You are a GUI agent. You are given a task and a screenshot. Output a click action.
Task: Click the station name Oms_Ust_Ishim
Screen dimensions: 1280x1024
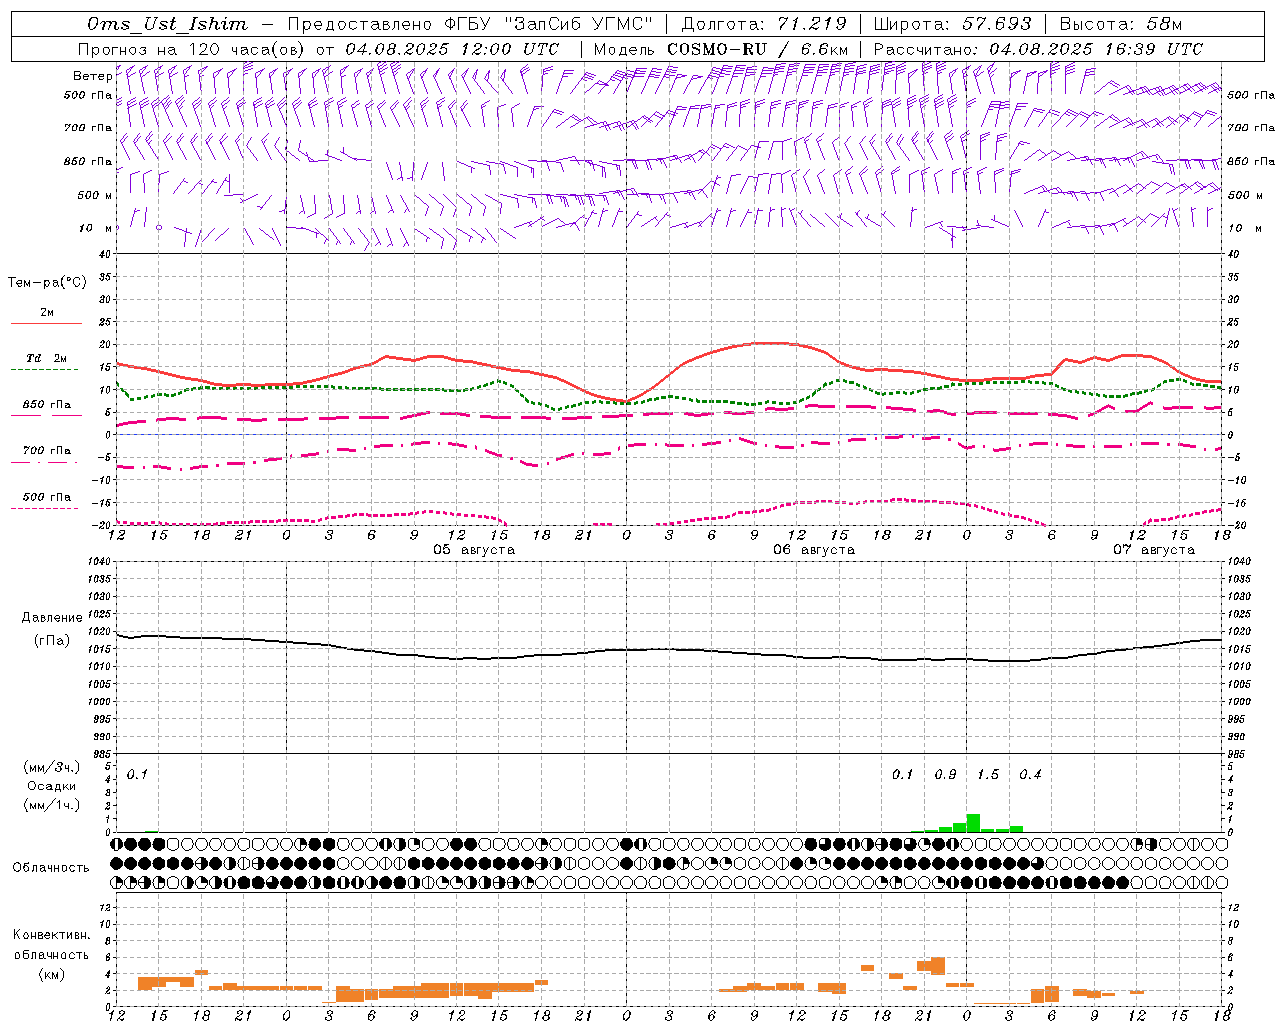coord(167,24)
